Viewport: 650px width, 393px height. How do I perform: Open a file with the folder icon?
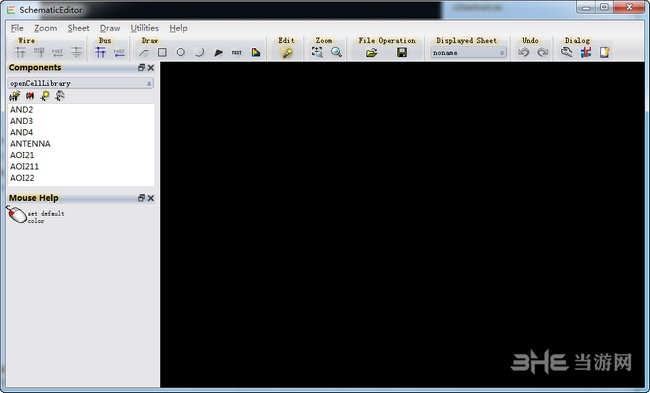tap(371, 52)
